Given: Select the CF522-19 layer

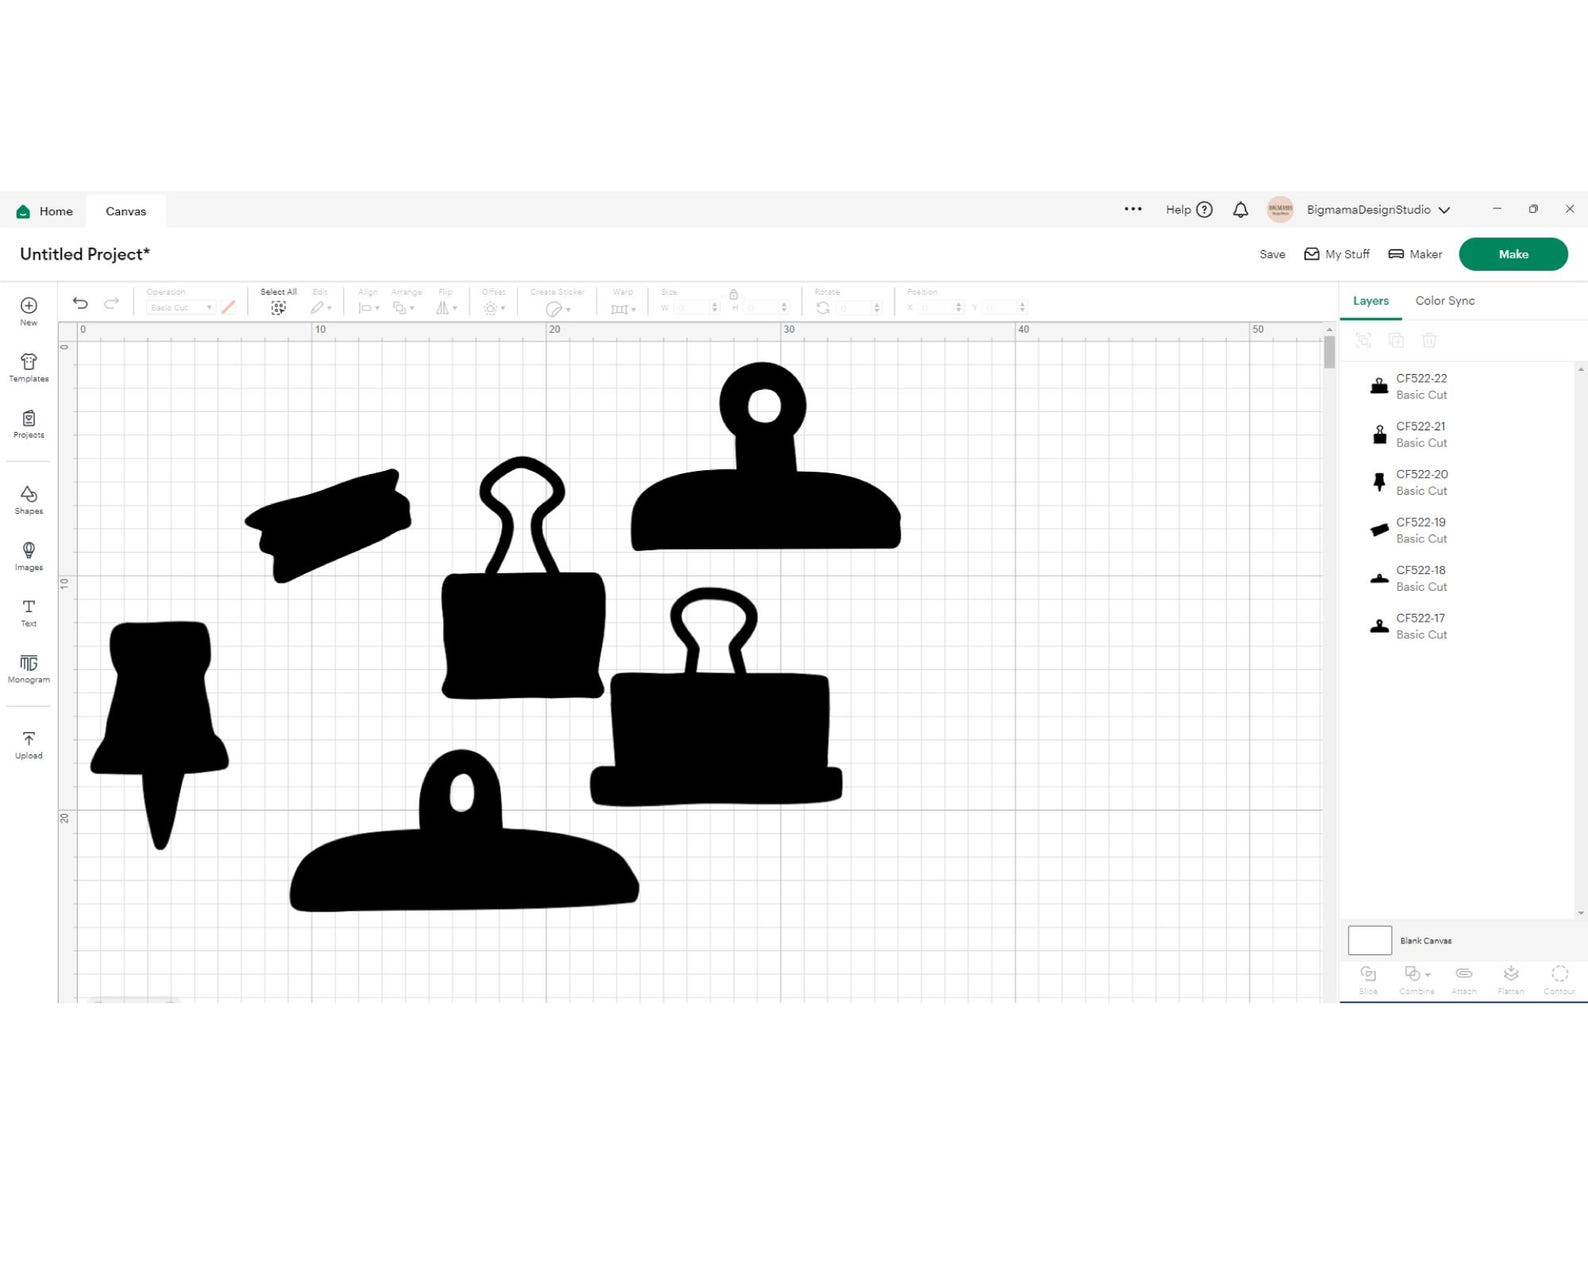Looking at the screenshot, I should point(1458,530).
